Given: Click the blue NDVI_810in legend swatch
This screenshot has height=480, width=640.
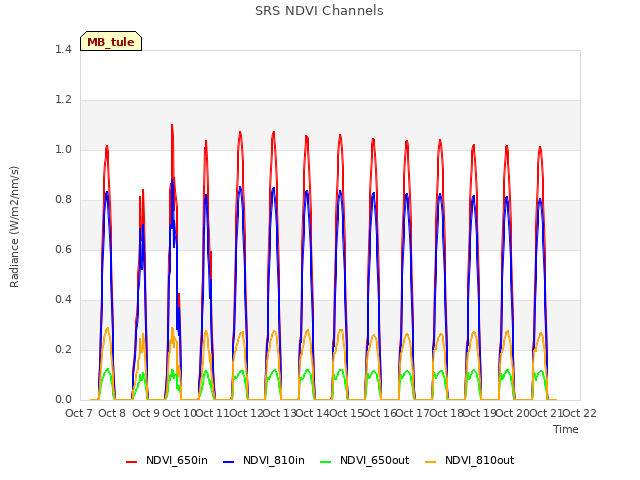Looking at the screenshot, I should pos(229,462).
